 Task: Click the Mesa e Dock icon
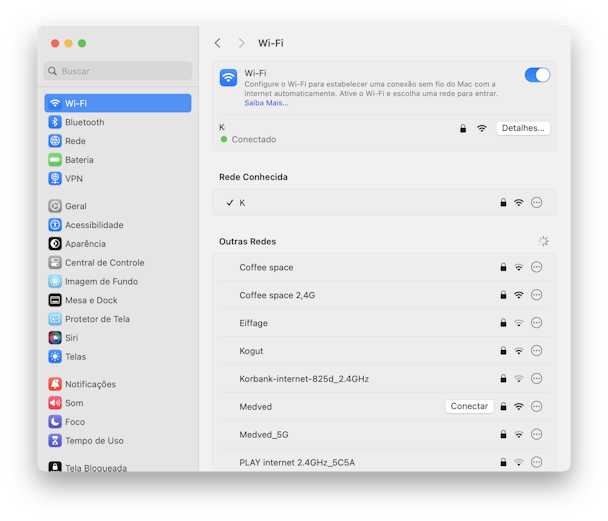click(x=55, y=300)
